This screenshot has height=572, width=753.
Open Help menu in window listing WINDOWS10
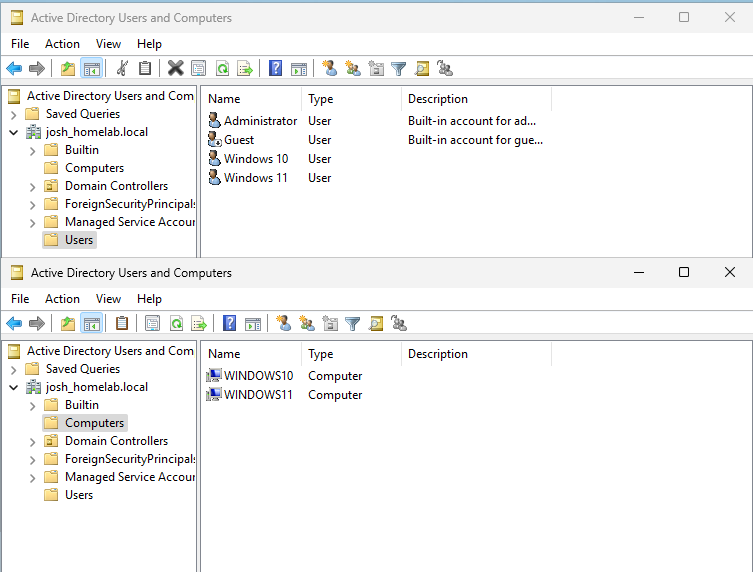point(149,299)
